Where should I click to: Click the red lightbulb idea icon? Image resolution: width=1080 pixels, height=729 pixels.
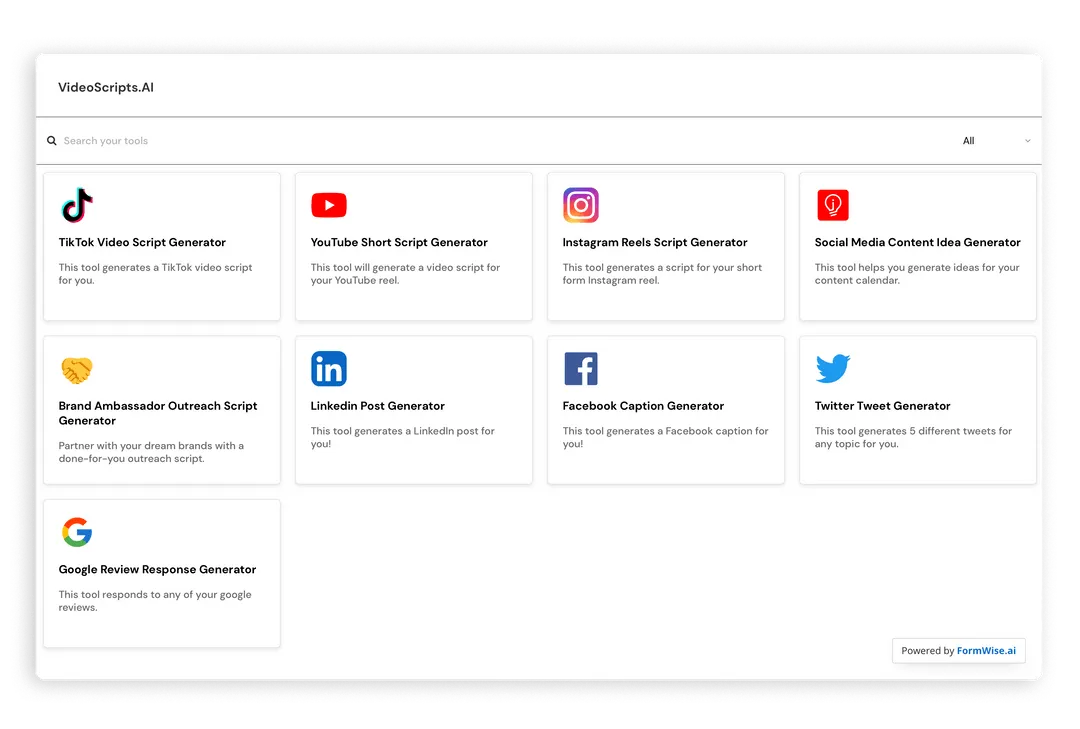832,205
